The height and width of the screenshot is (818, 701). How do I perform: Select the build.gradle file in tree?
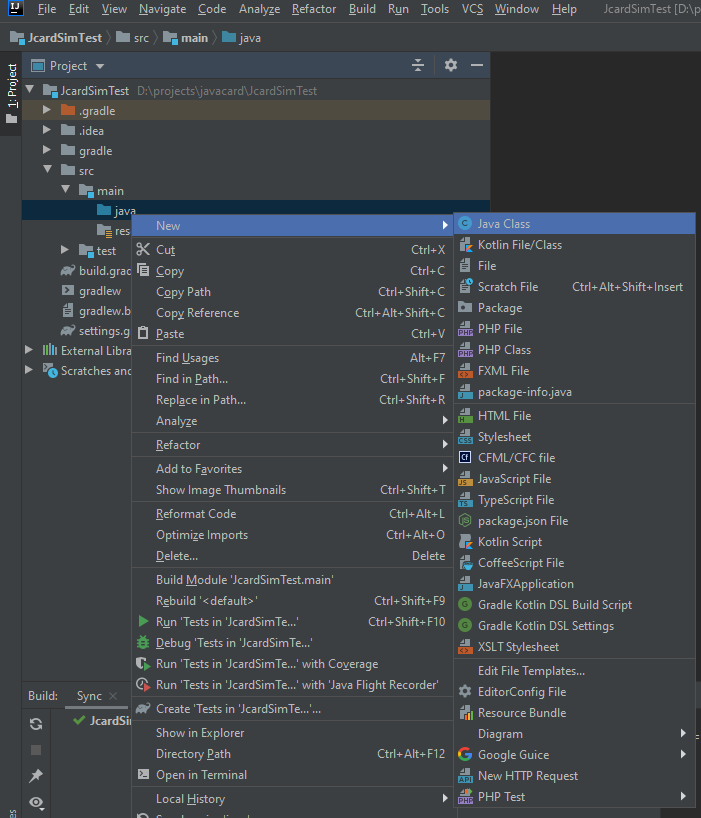point(105,271)
